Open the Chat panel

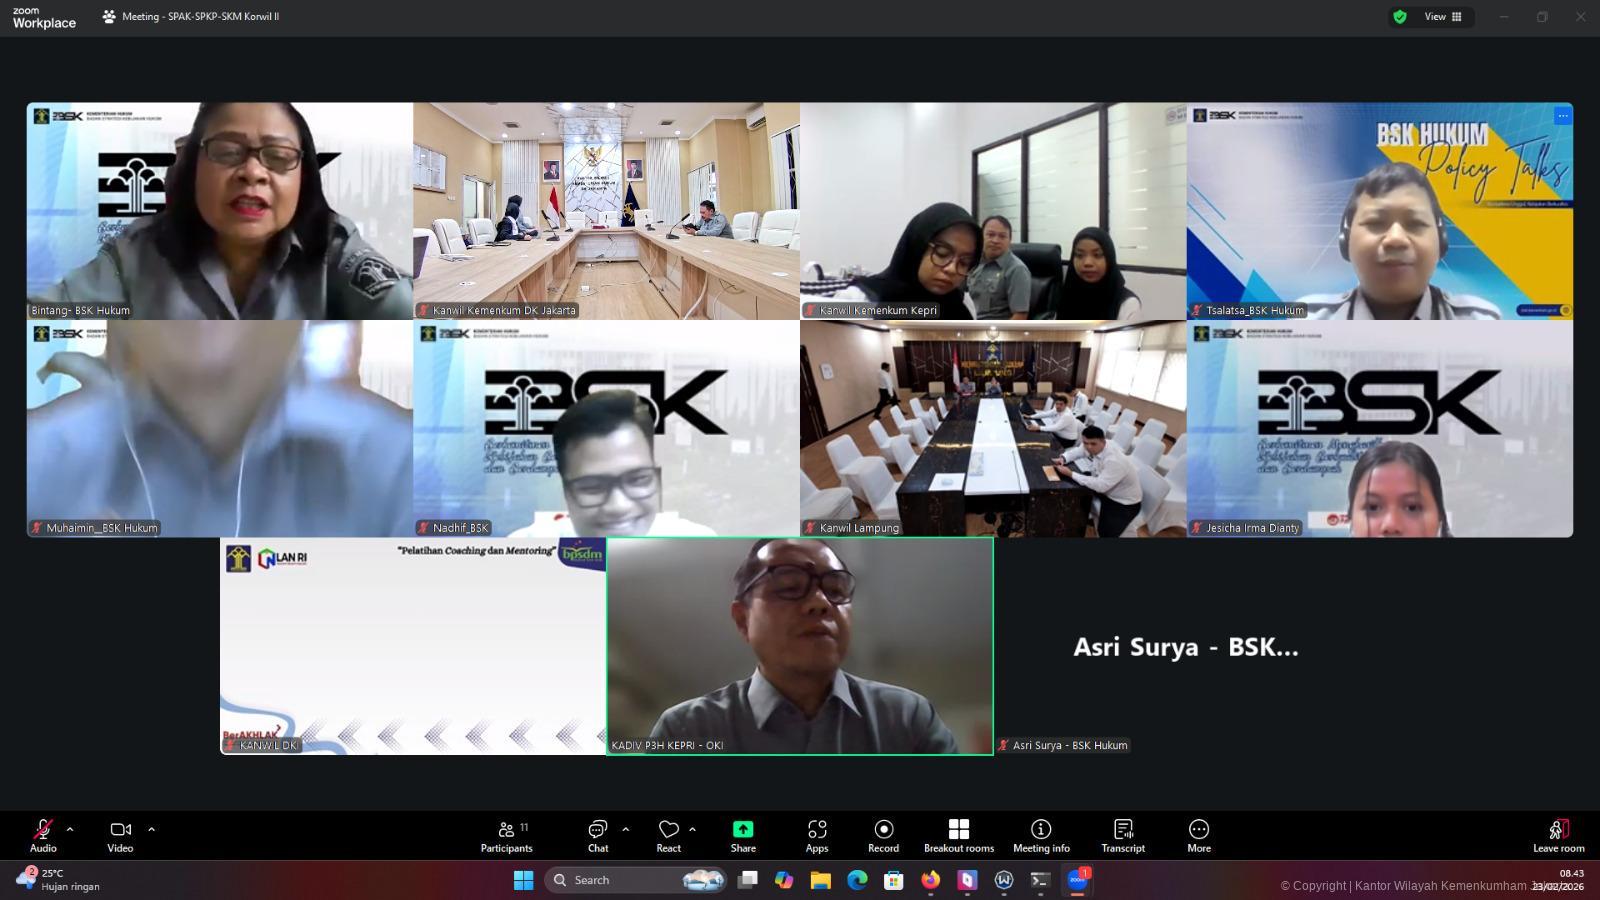tap(597, 836)
